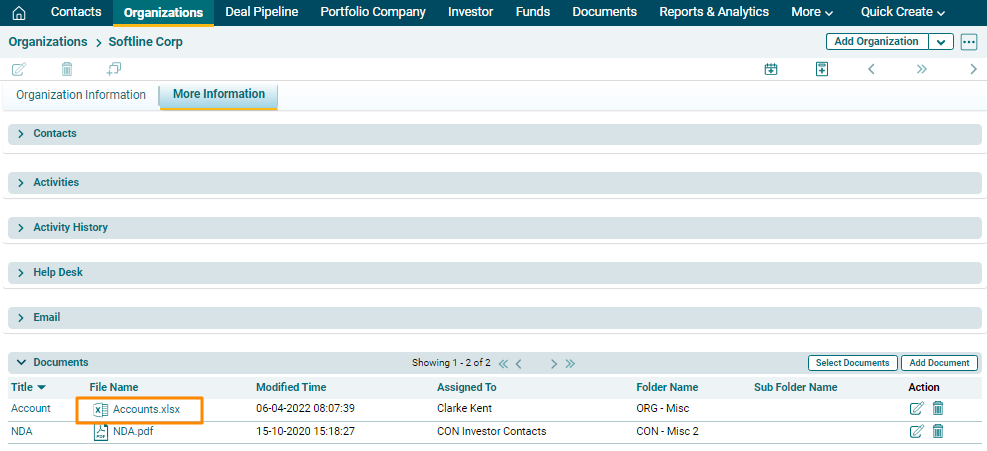Open the Quick Create dropdown
Viewport: 987px width, 451px height.
[x=902, y=12]
